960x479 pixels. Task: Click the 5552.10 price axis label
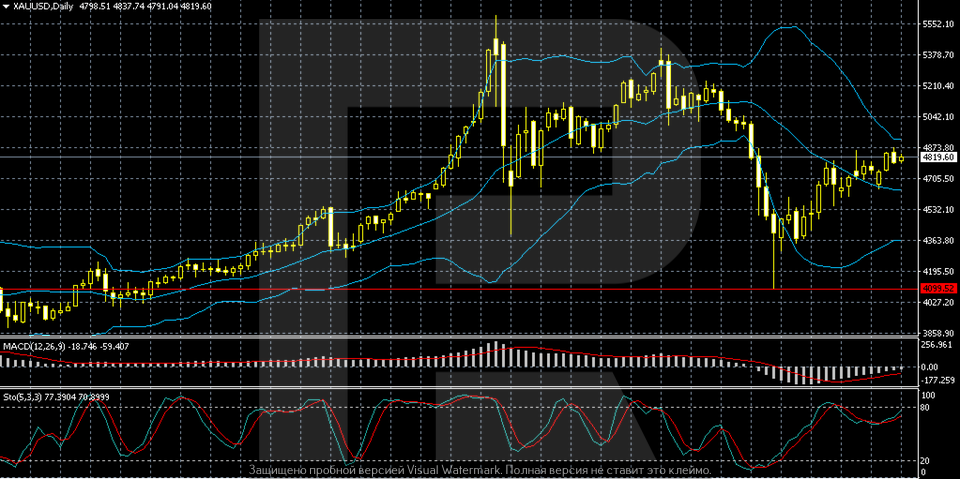click(938, 24)
